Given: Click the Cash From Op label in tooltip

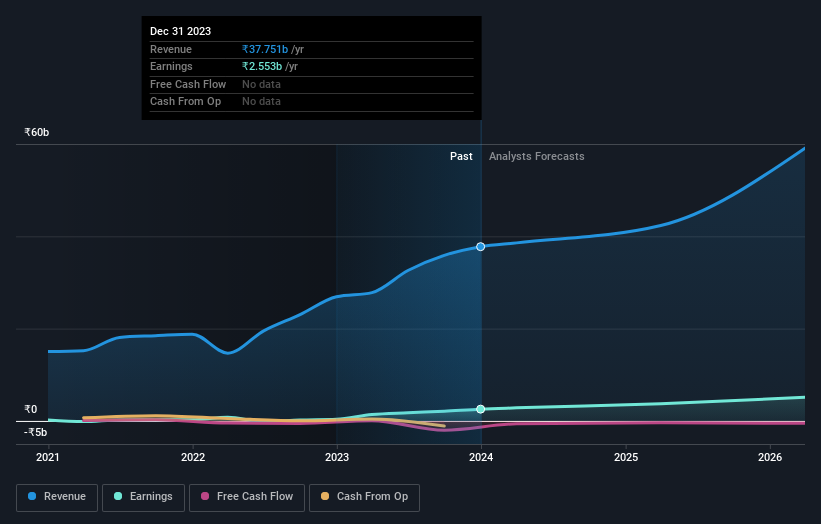Looking at the screenshot, I should click(185, 102).
